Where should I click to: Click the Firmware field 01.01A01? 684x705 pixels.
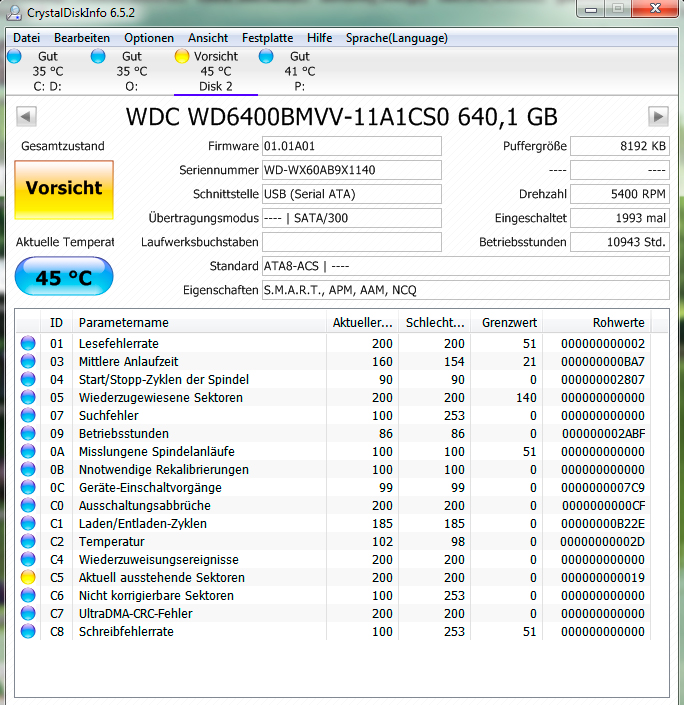coord(352,146)
